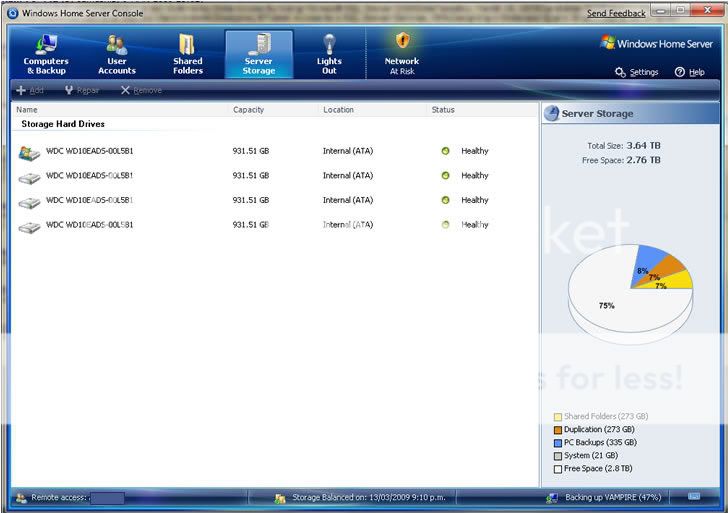Viewport: 728px width, 513px height.
Task: Click the Storage Balanced on 13/03/2009 status text
Action: click(369, 497)
